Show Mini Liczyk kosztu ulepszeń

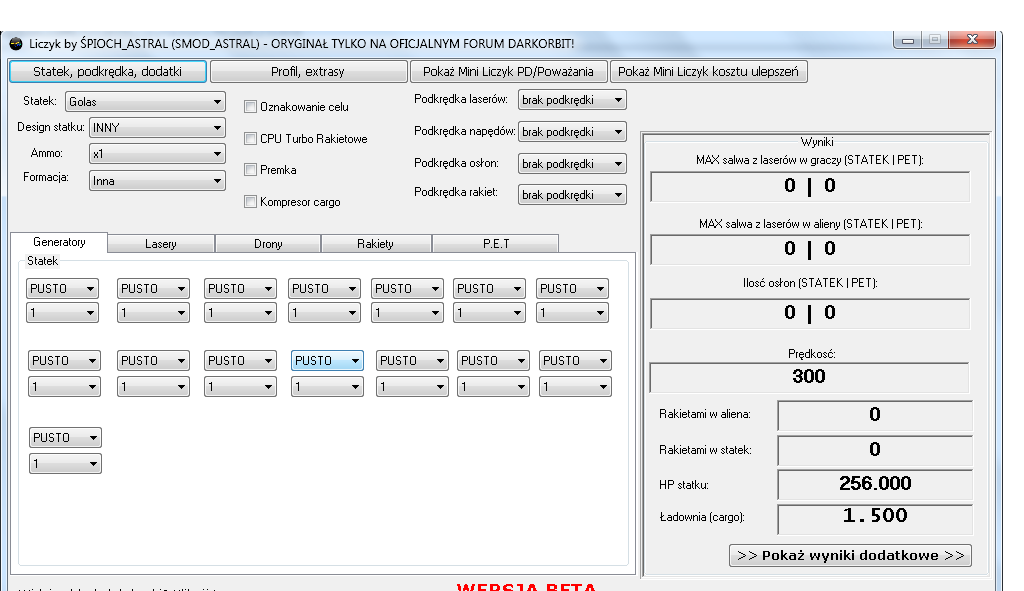click(x=708, y=71)
